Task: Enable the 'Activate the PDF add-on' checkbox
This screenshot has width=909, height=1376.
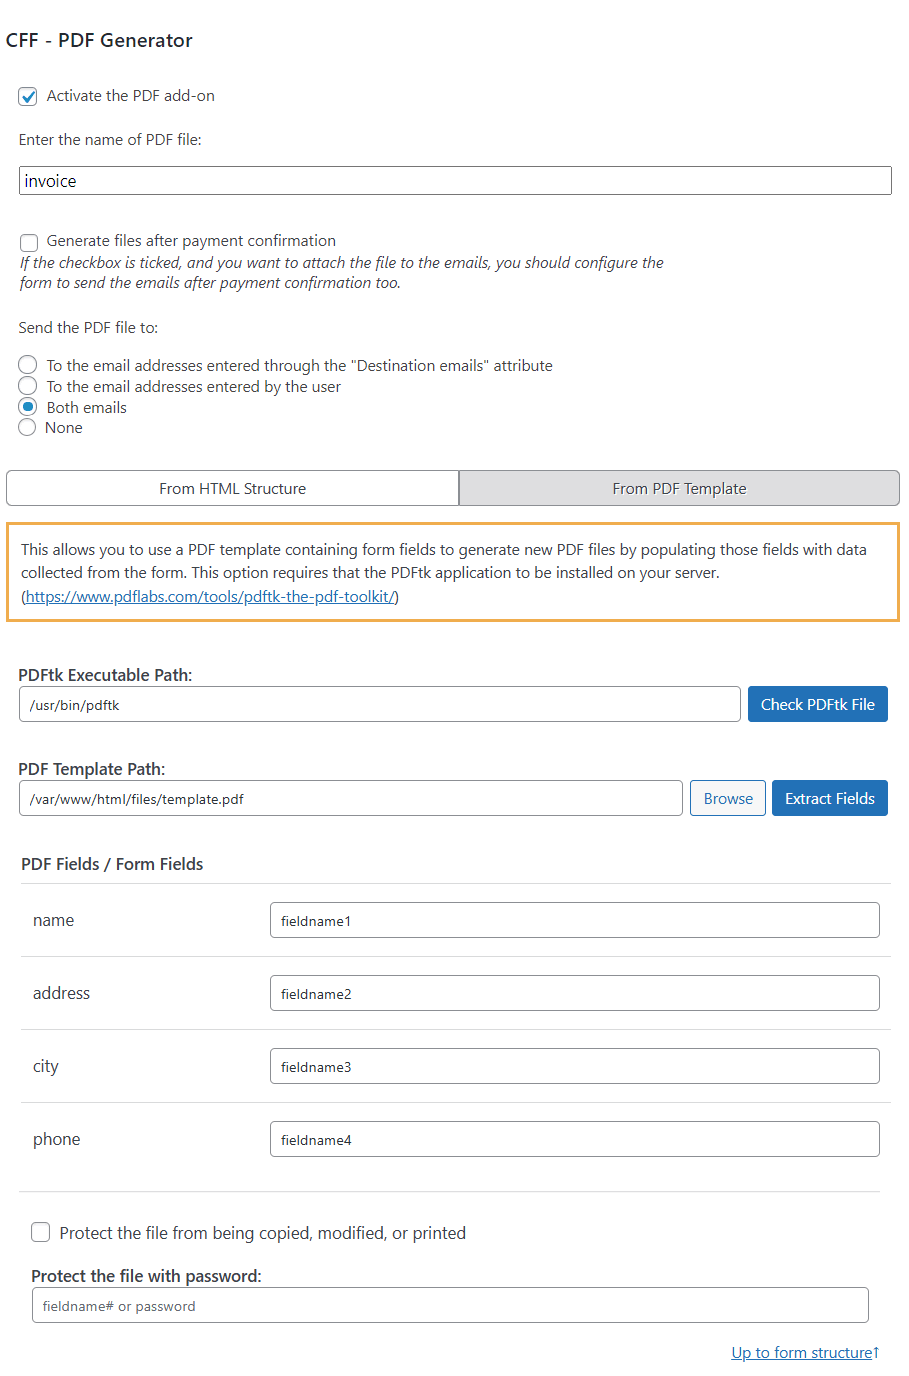Action: point(28,96)
